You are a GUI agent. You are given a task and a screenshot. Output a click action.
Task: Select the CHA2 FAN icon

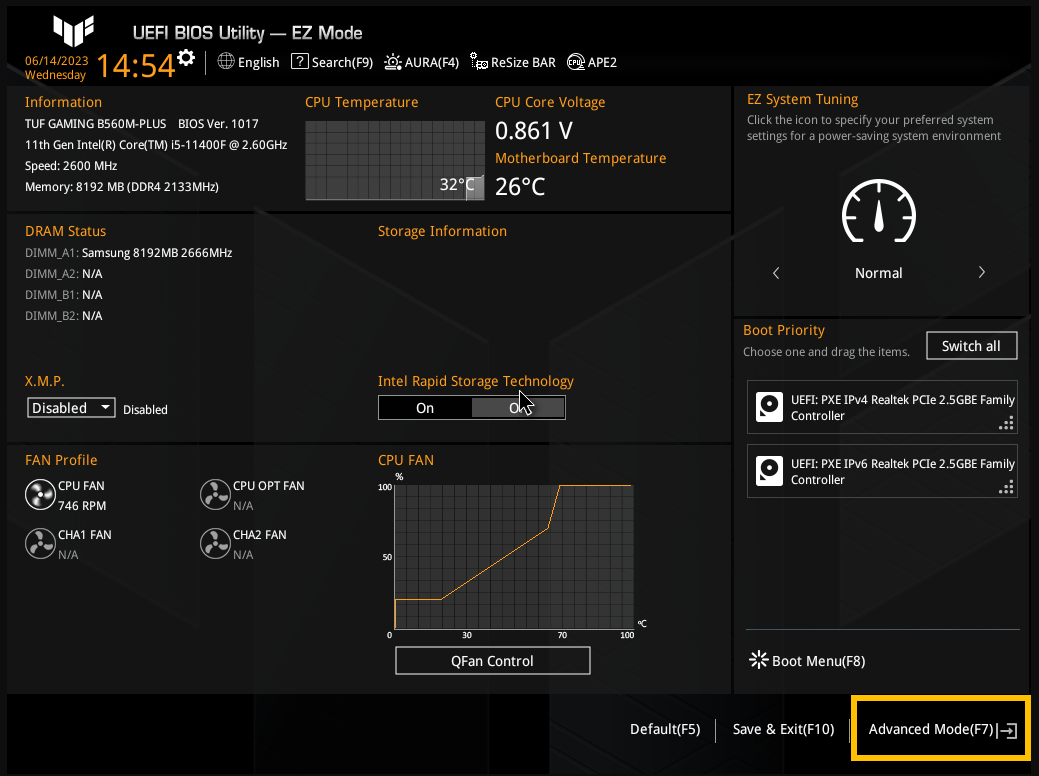pyautogui.click(x=215, y=544)
